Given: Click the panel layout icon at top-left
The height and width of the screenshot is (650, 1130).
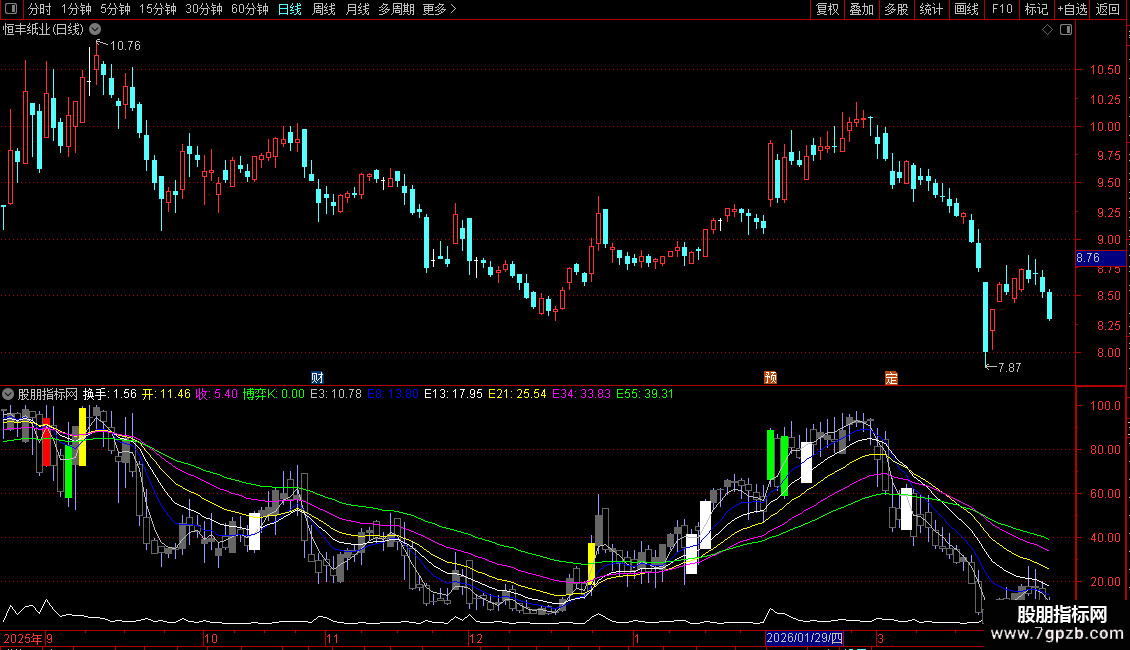Looking at the screenshot, I should click(x=11, y=9).
